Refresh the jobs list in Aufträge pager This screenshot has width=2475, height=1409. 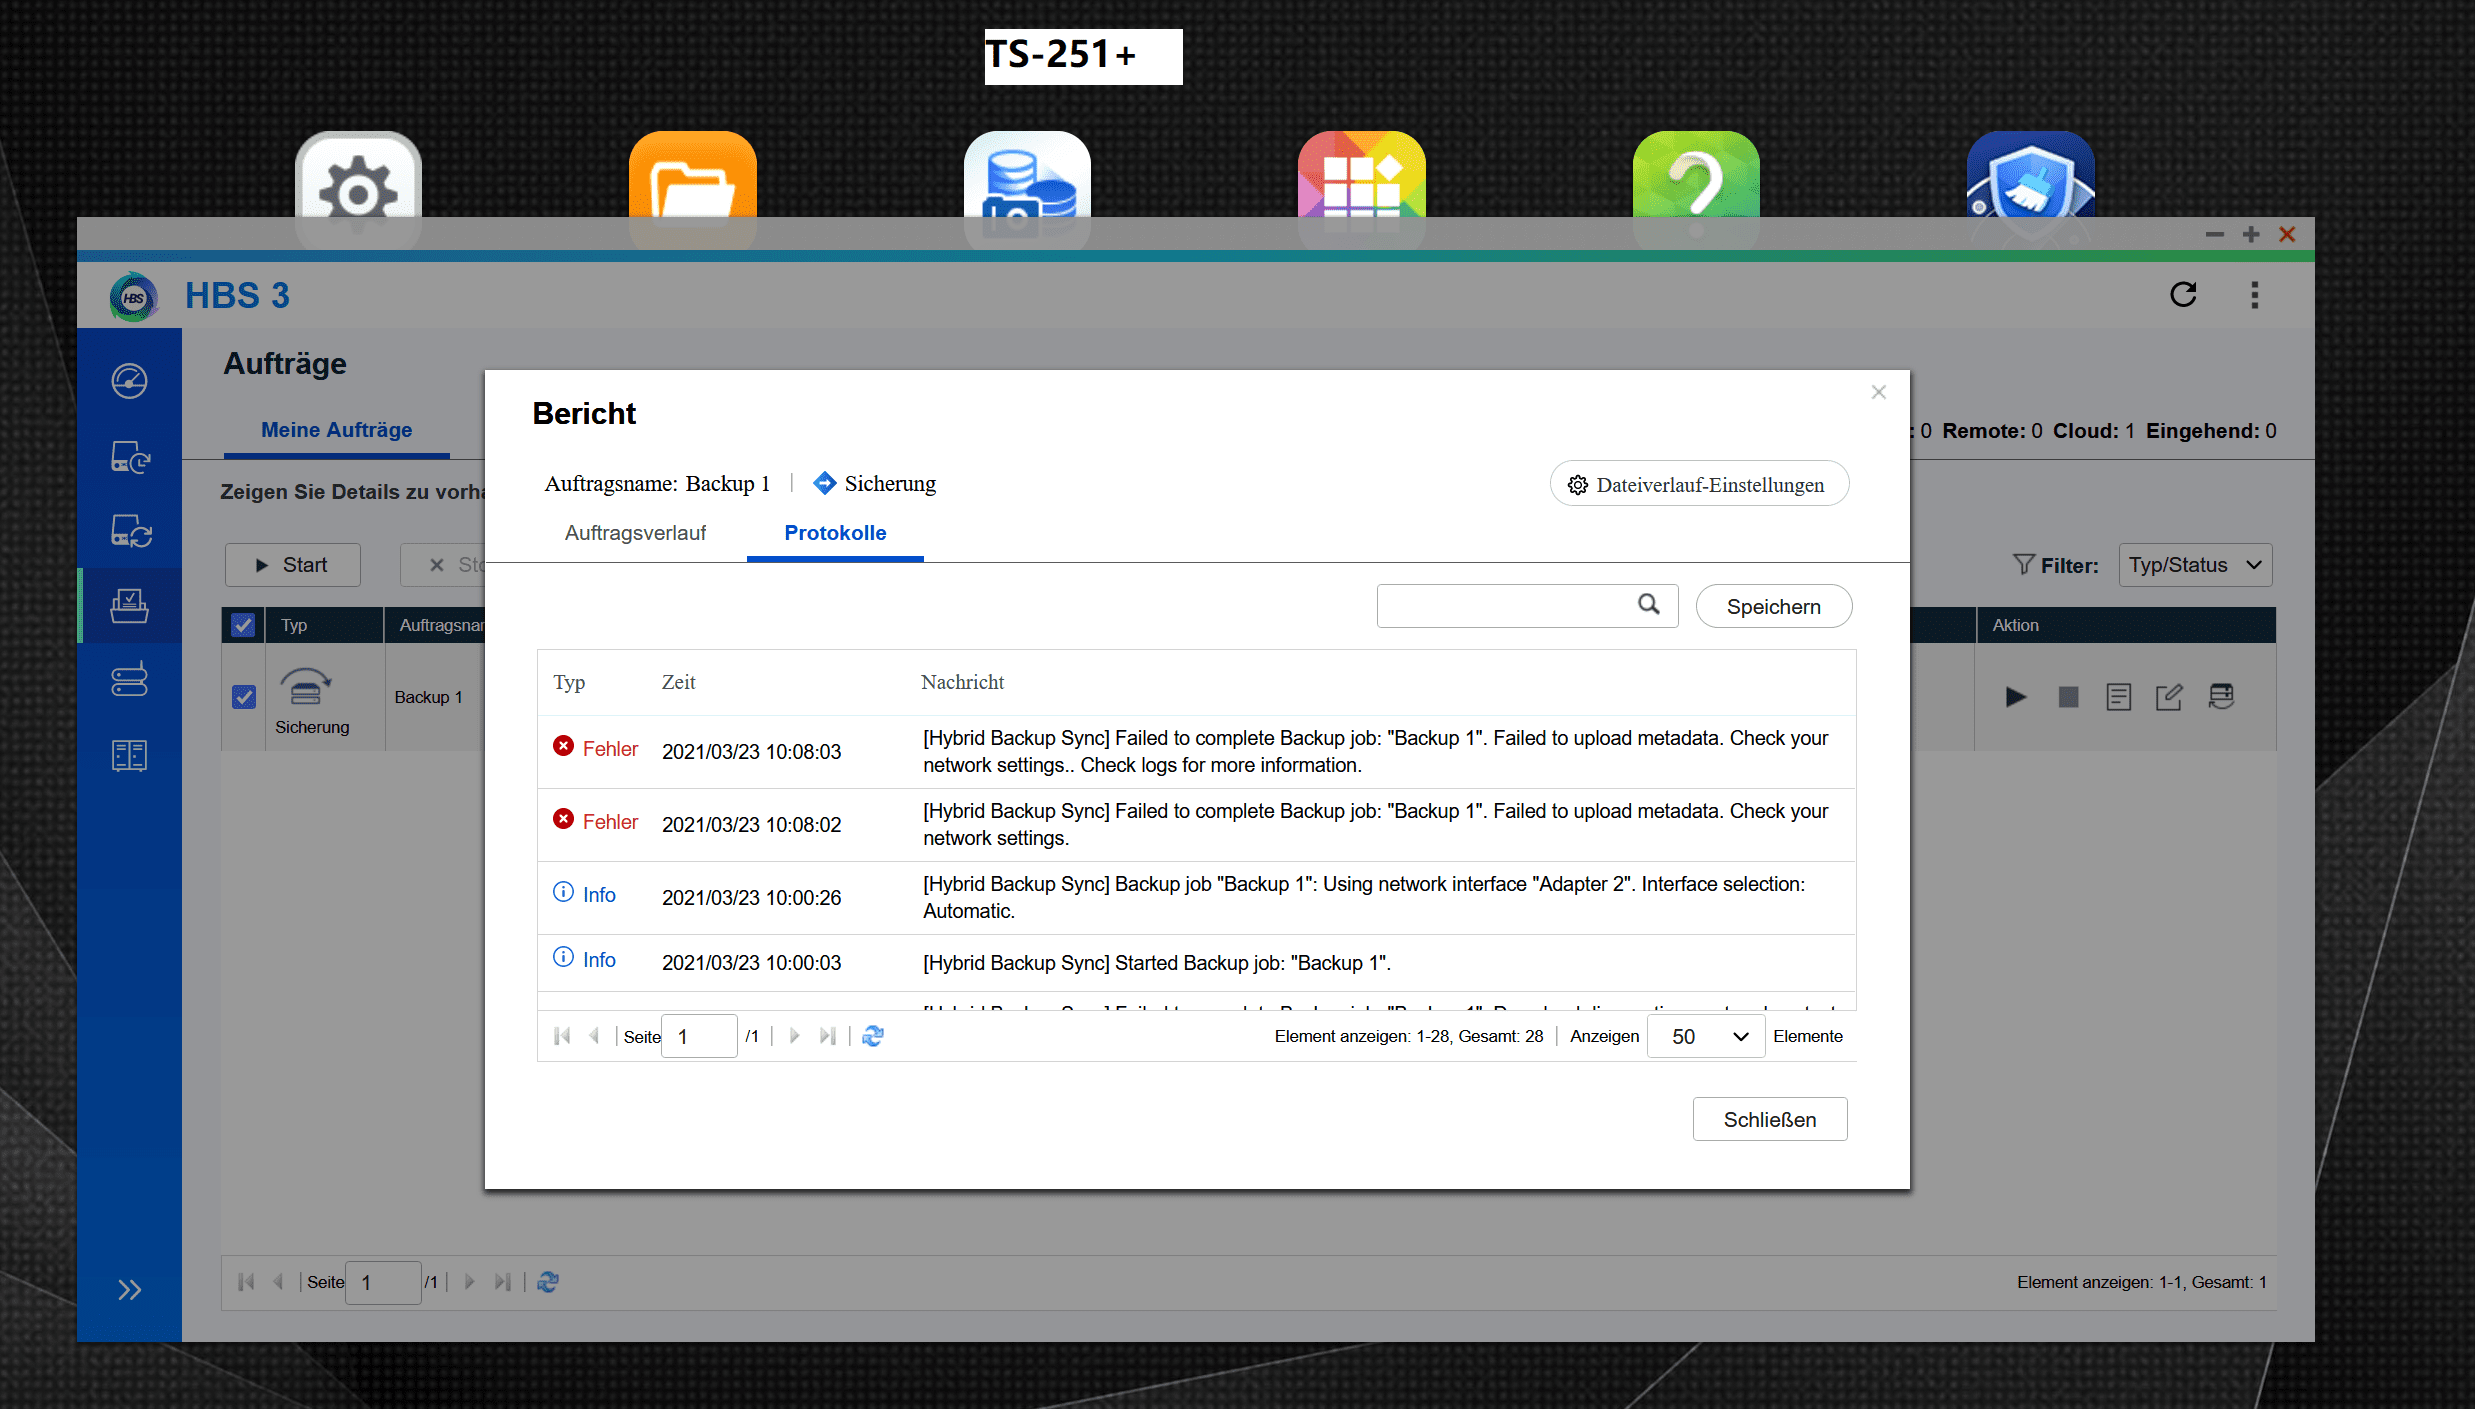[x=548, y=1281]
